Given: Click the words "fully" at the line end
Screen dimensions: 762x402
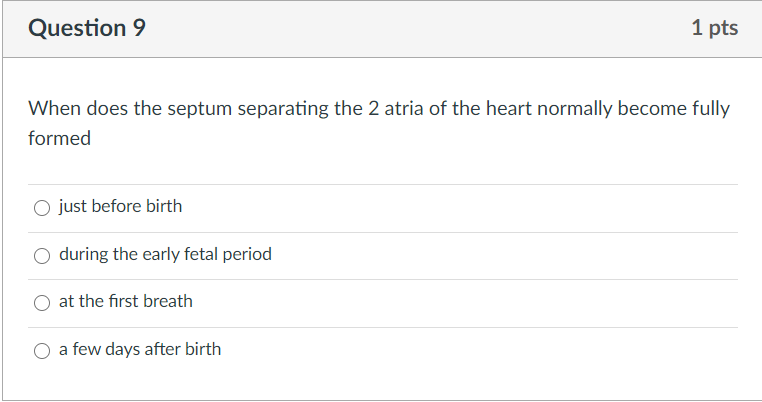Looking at the screenshot, I should (x=711, y=108).
